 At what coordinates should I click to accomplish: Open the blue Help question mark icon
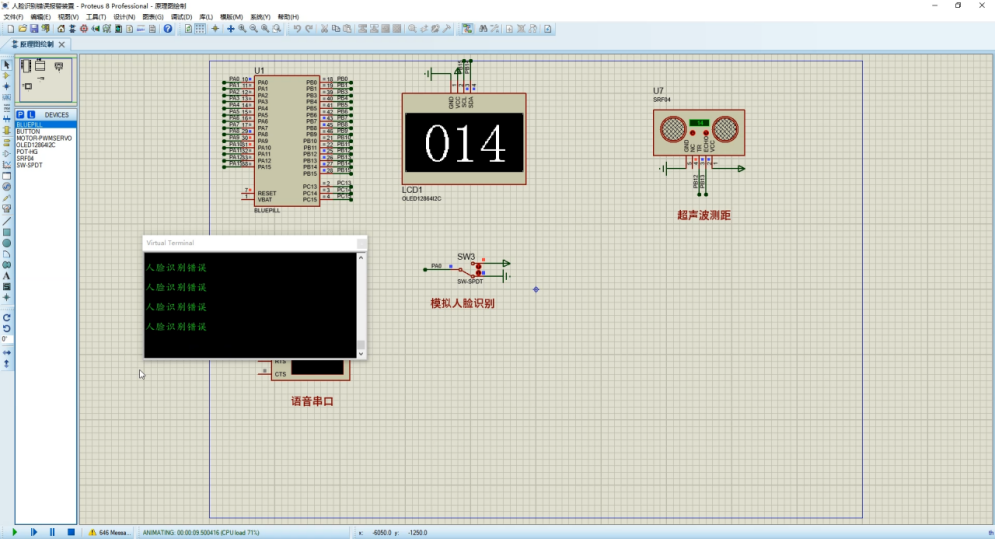[x=168, y=29]
